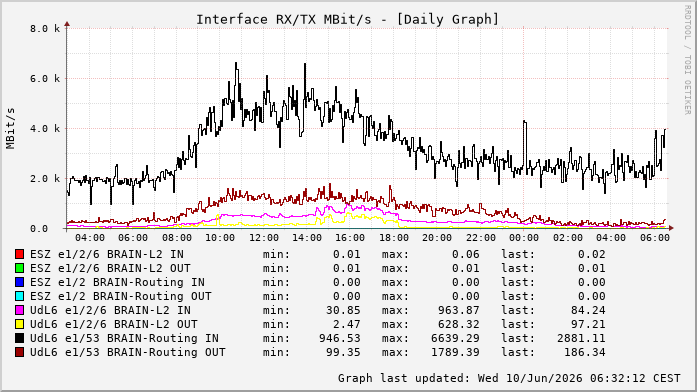The width and height of the screenshot is (697, 392).
Task: Click the Graph last updated timestamp
Action: click(x=509, y=378)
